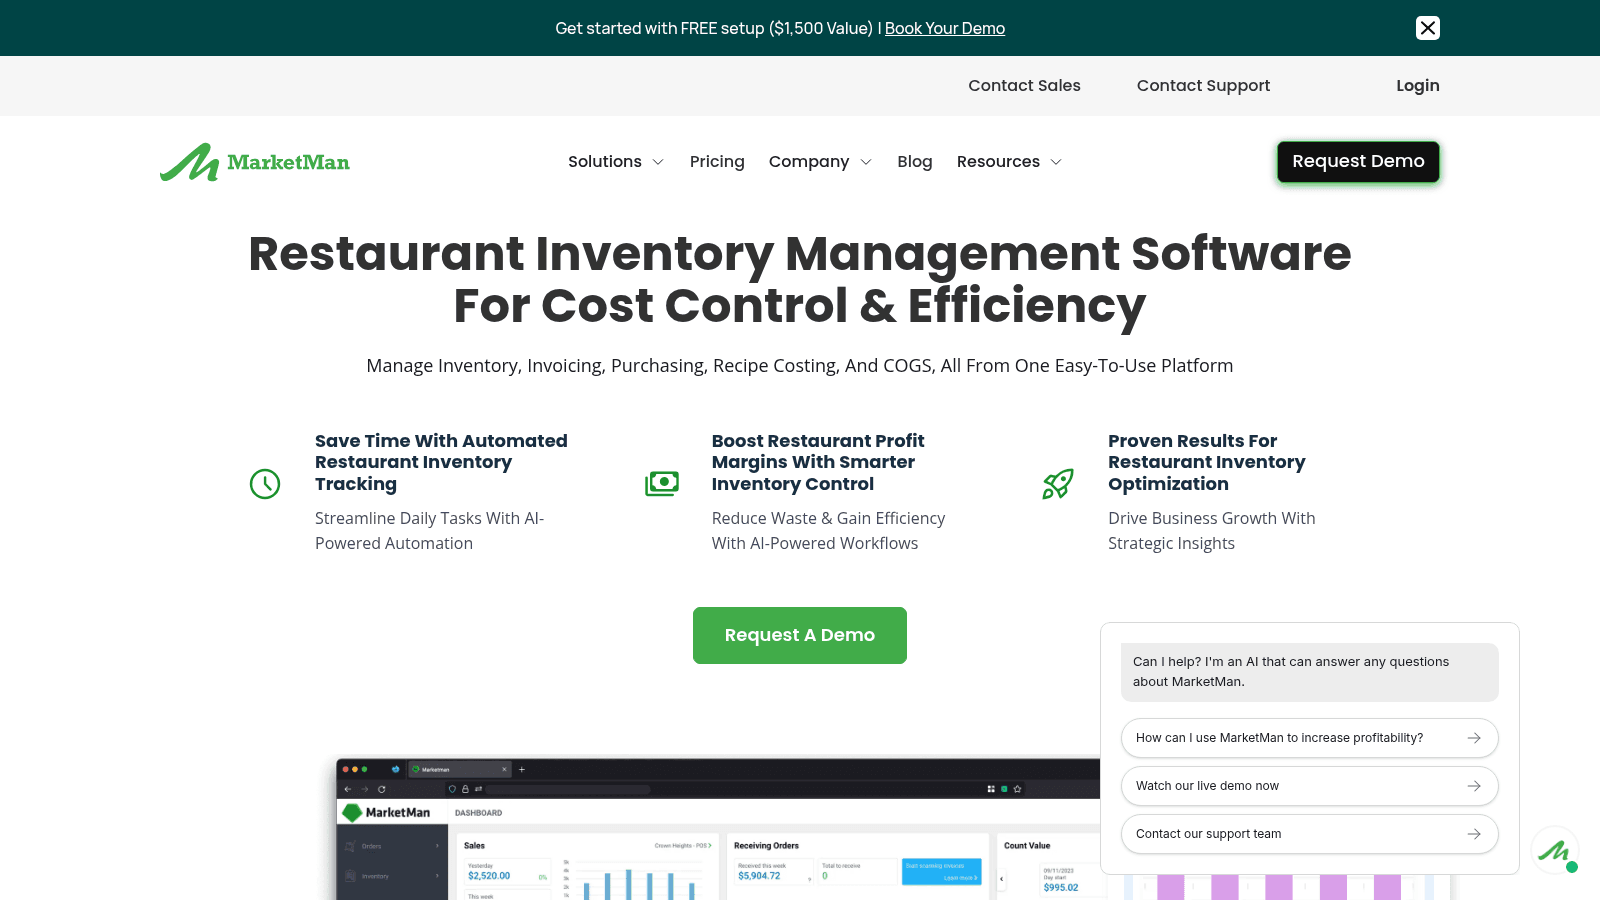Click the Login link

click(1418, 86)
